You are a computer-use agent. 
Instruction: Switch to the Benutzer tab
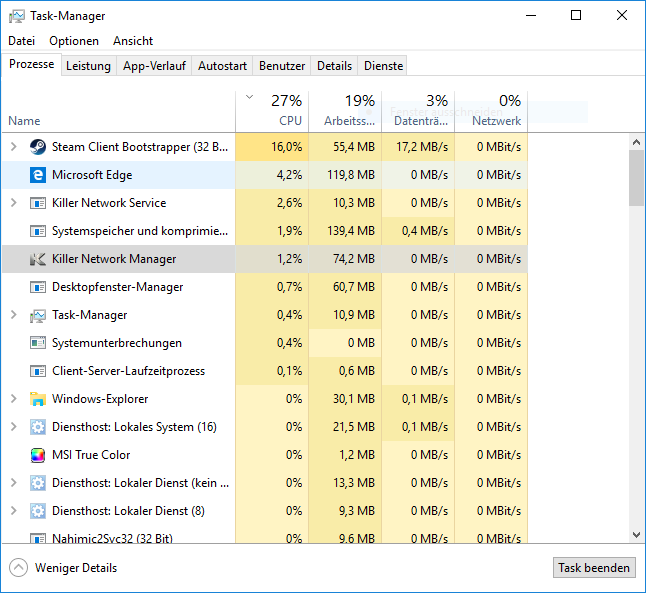[282, 66]
